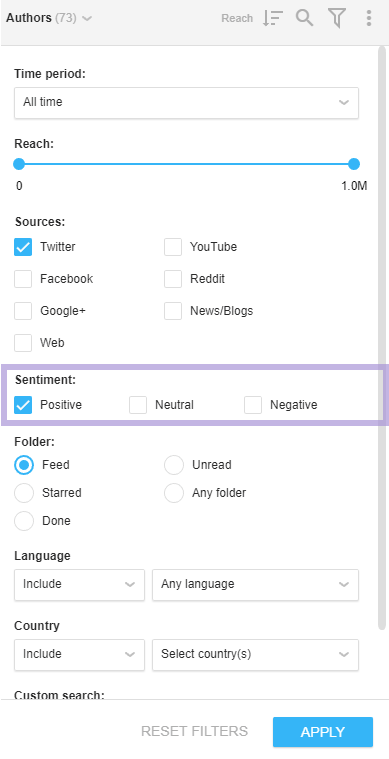Click the Reach slider maximum handle
Image resolution: width=389 pixels, height=759 pixels.
(354, 164)
